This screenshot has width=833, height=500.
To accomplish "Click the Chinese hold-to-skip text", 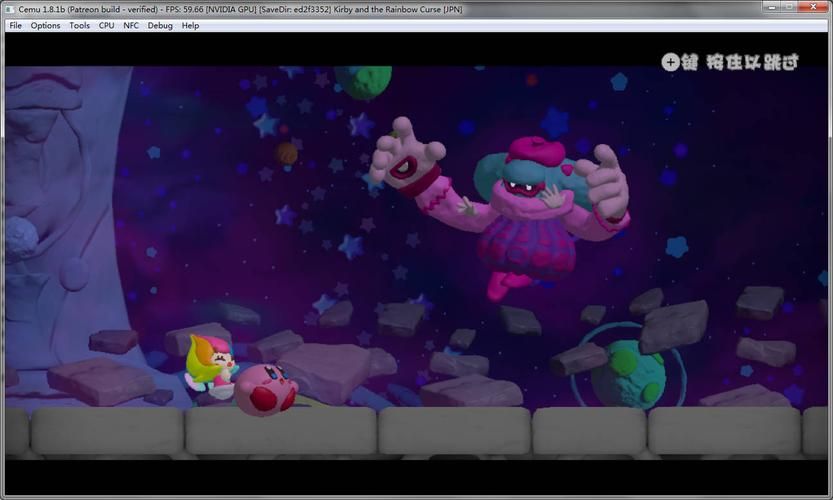I will (740, 62).
